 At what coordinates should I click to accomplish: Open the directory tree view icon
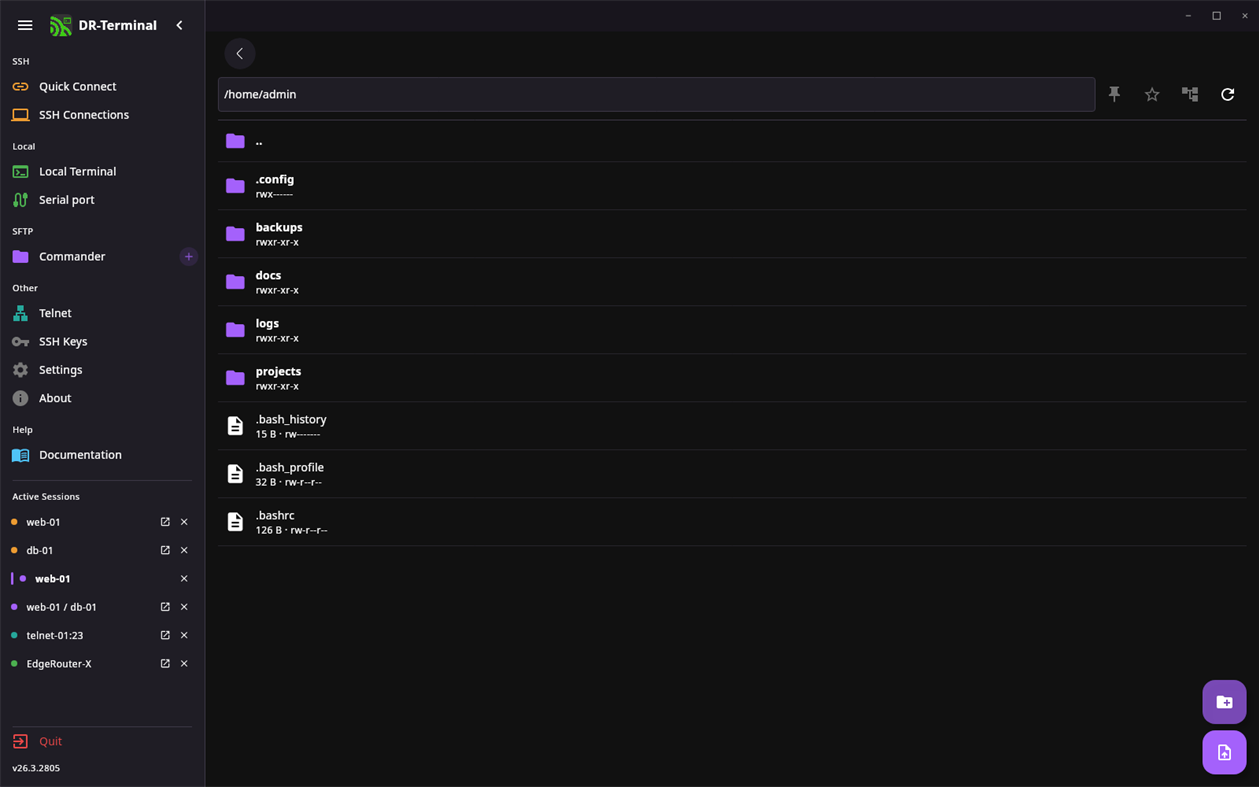tap(1190, 94)
